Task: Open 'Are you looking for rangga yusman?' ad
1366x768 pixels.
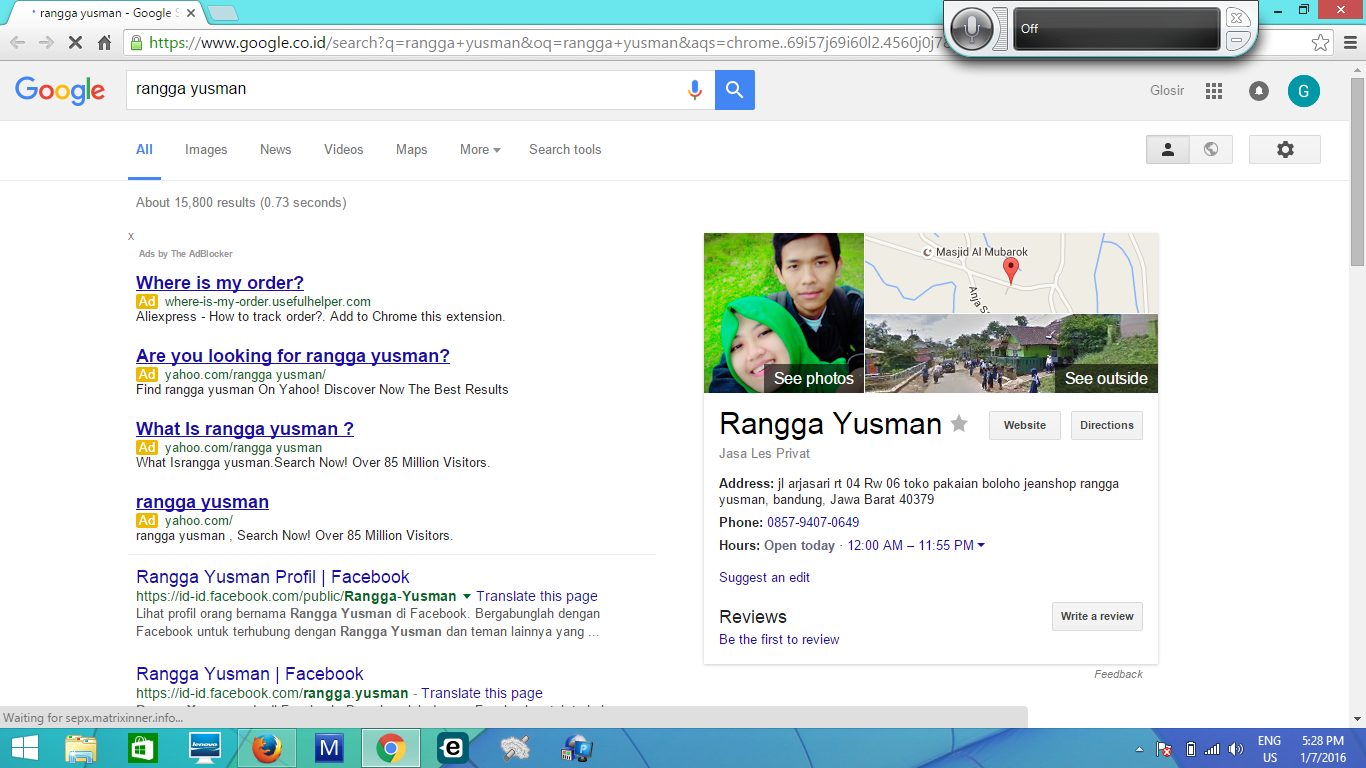Action: (x=293, y=356)
